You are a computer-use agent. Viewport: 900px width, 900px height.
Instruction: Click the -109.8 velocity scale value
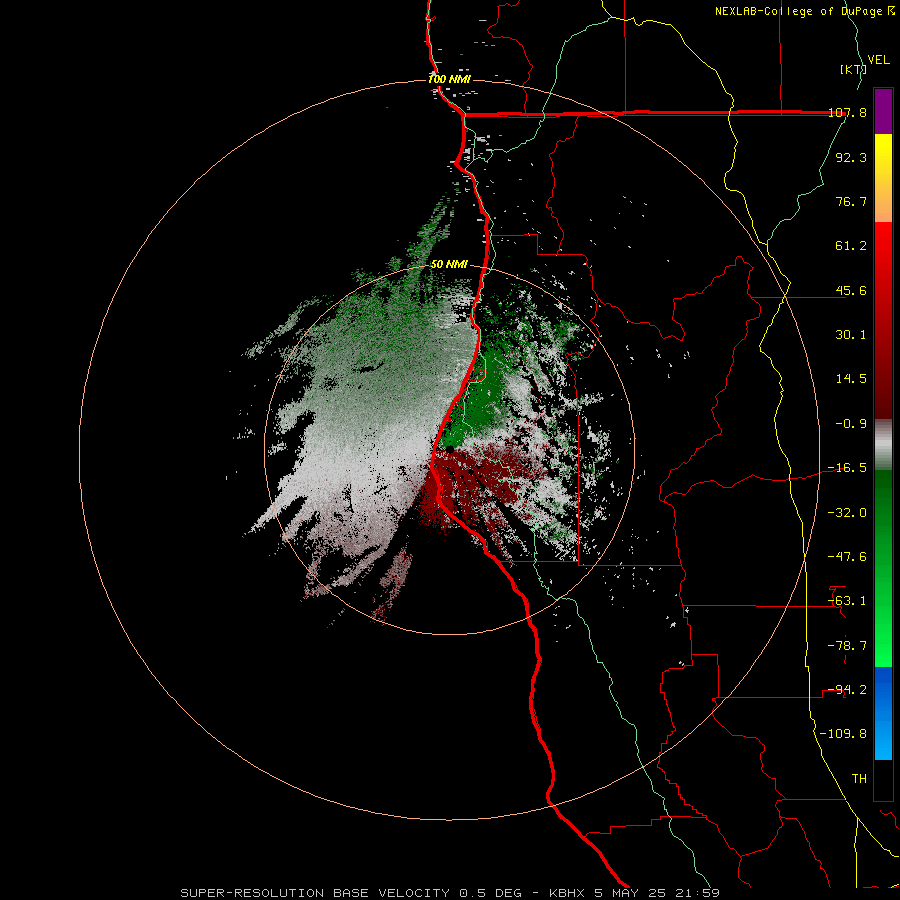[844, 734]
